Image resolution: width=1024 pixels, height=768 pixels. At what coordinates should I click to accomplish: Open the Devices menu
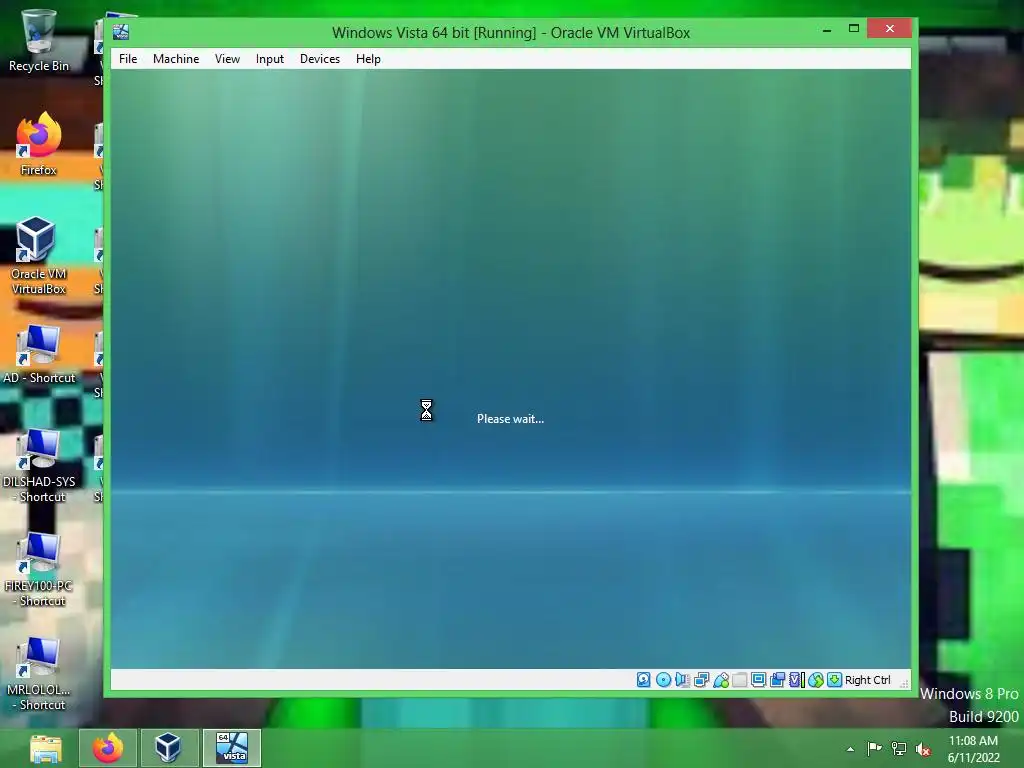320,59
